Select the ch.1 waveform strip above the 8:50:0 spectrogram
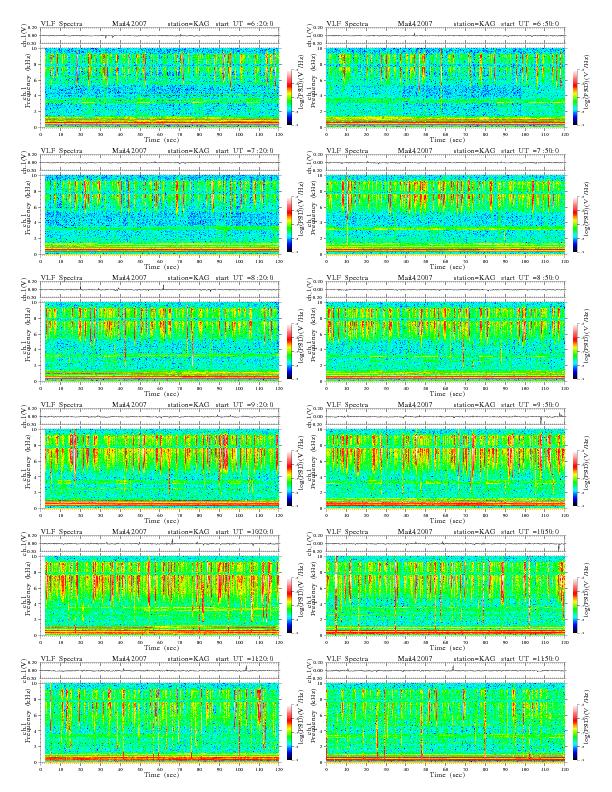 [445, 290]
